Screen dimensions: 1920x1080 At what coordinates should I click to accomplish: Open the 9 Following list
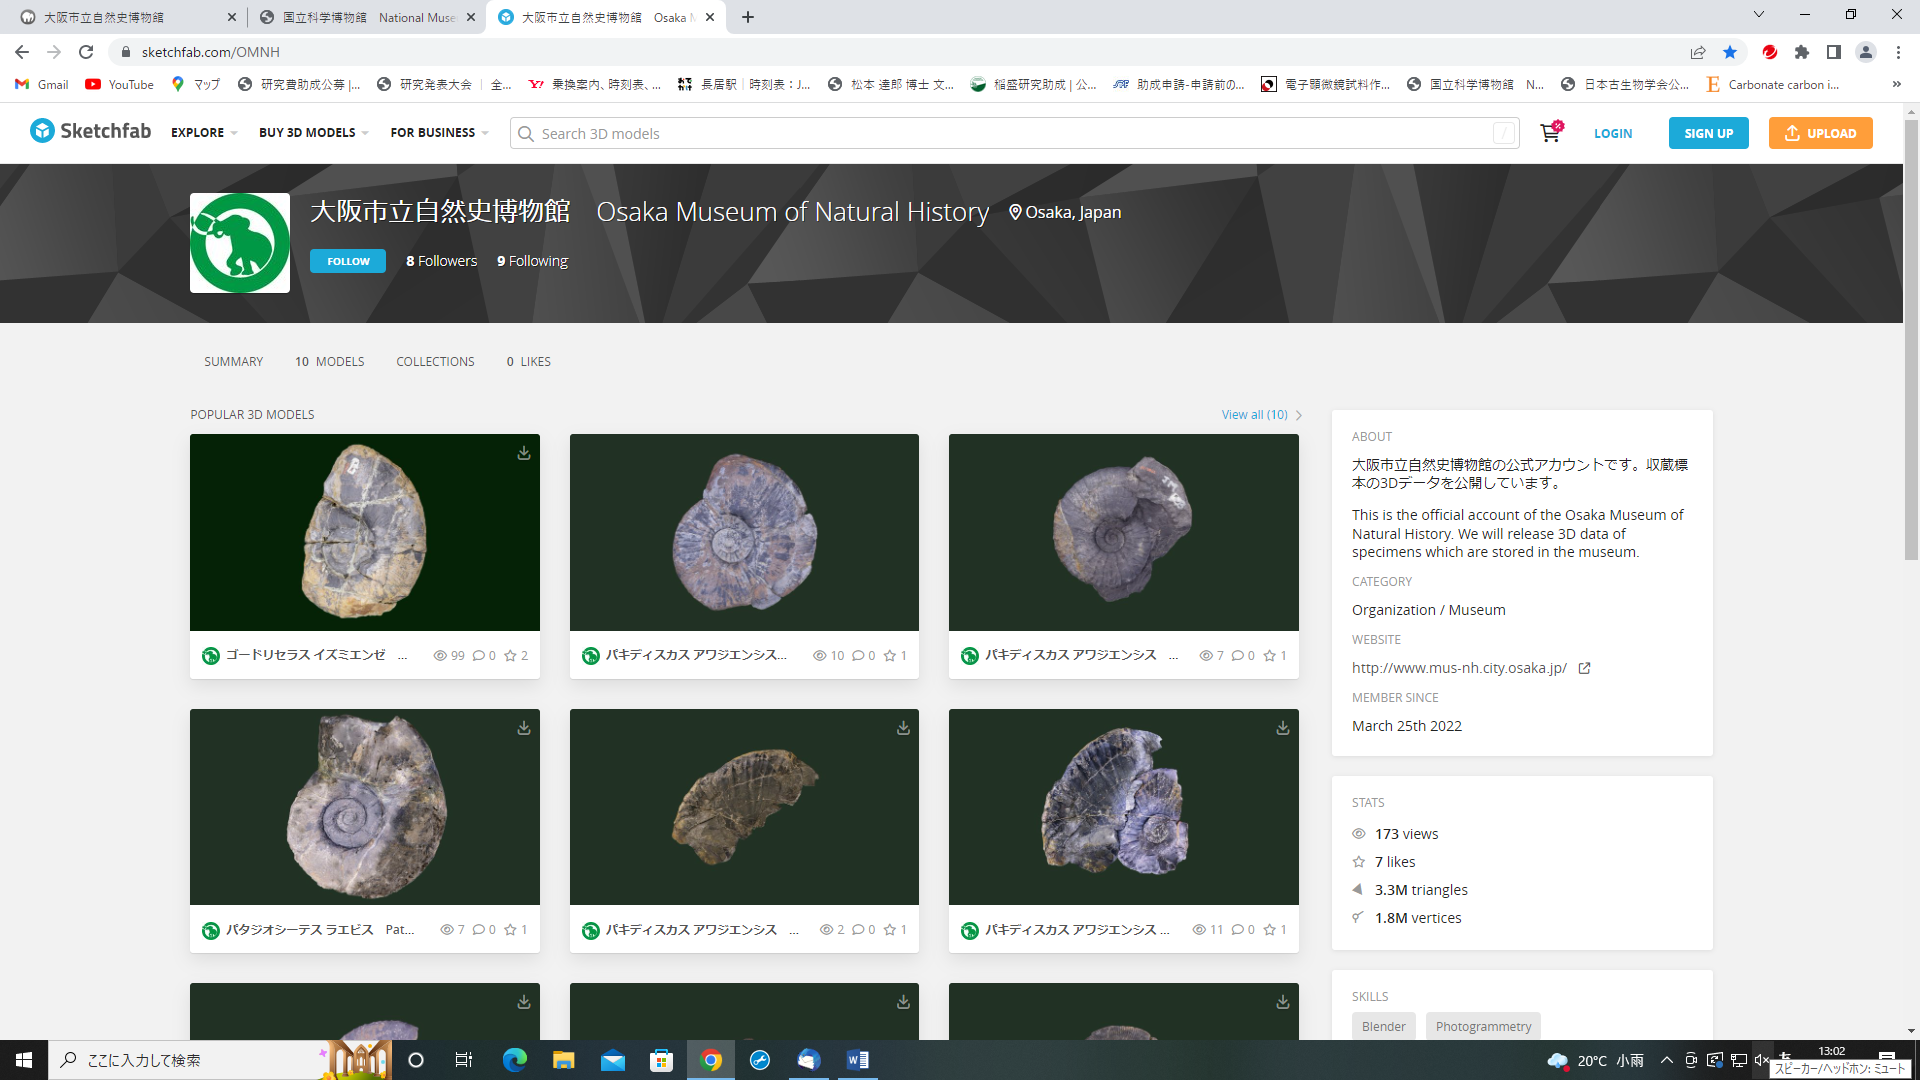(x=532, y=261)
